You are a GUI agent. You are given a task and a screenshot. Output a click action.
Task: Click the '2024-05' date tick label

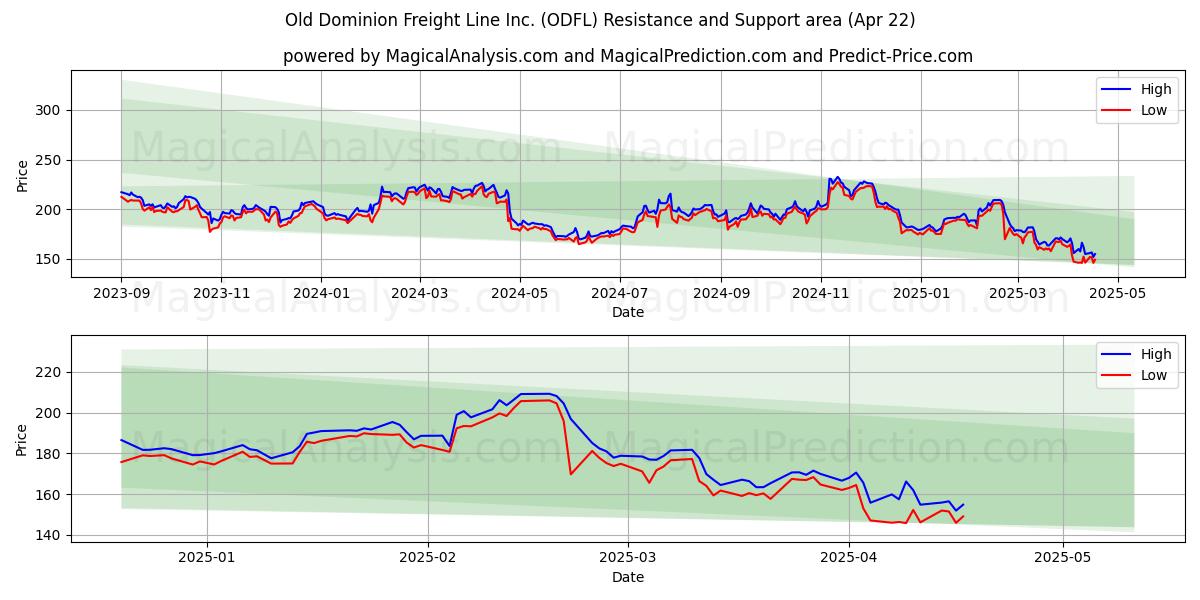coord(520,294)
